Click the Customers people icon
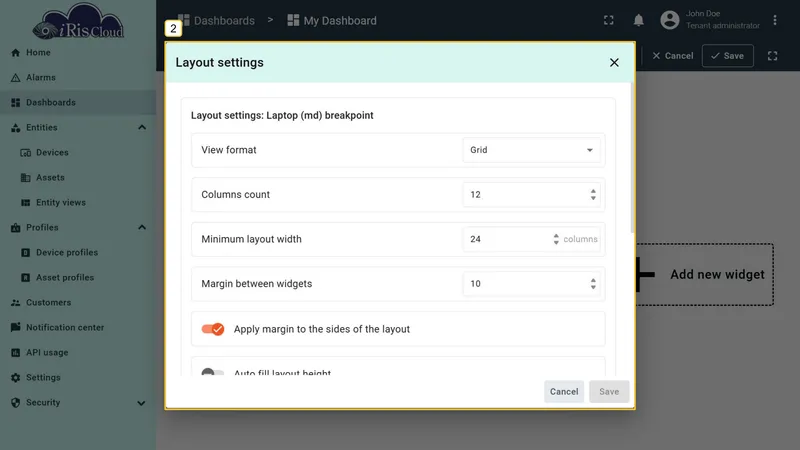Viewport: 800px width, 450px height. coord(15,303)
